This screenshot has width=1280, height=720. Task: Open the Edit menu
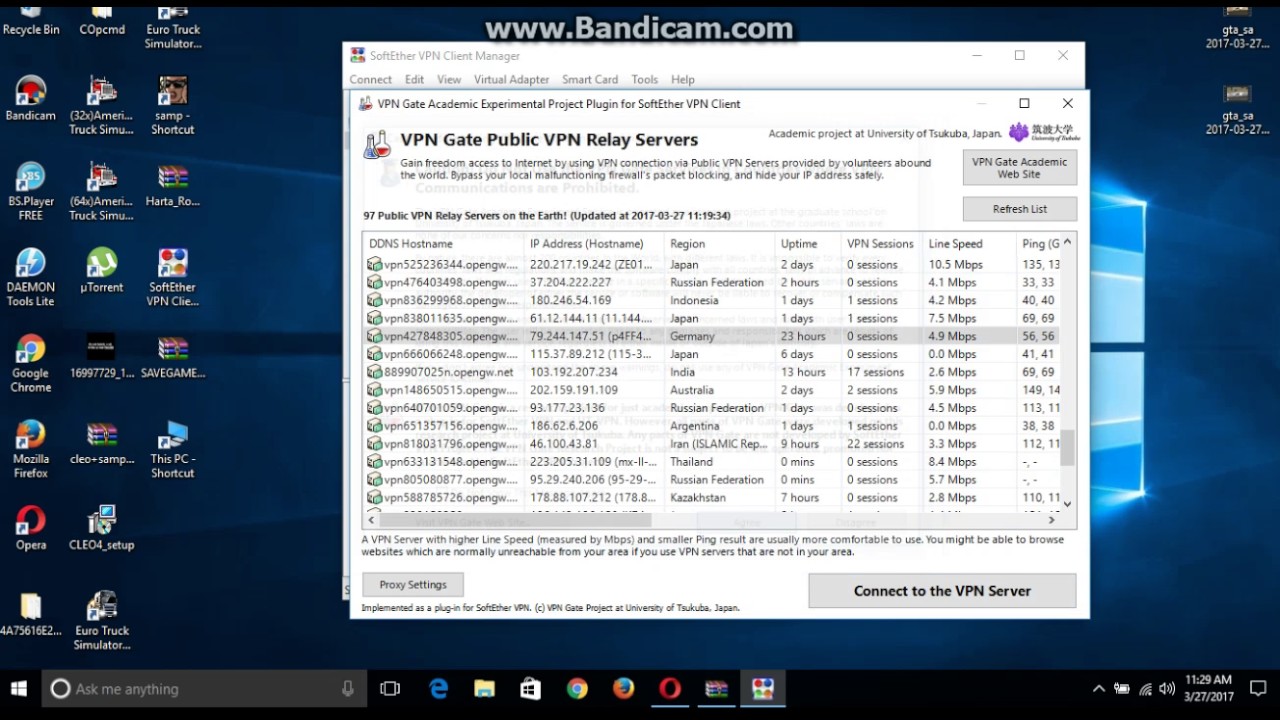(414, 79)
